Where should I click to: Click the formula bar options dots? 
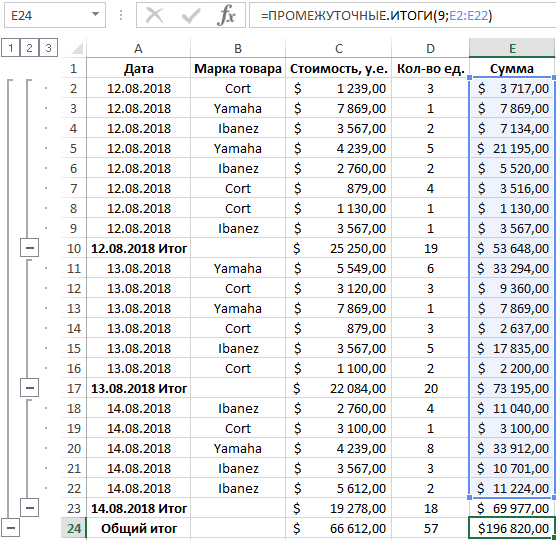click(x=121, y=15)
